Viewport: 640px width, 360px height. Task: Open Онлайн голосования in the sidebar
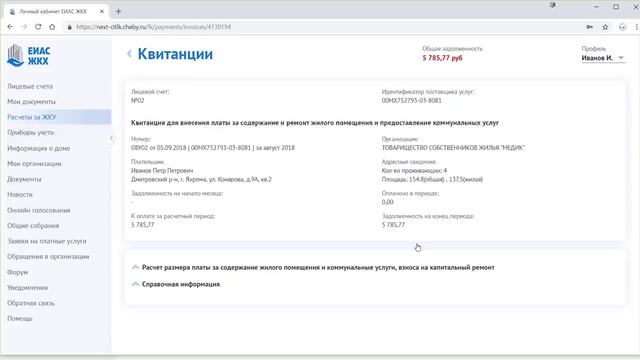39,210
